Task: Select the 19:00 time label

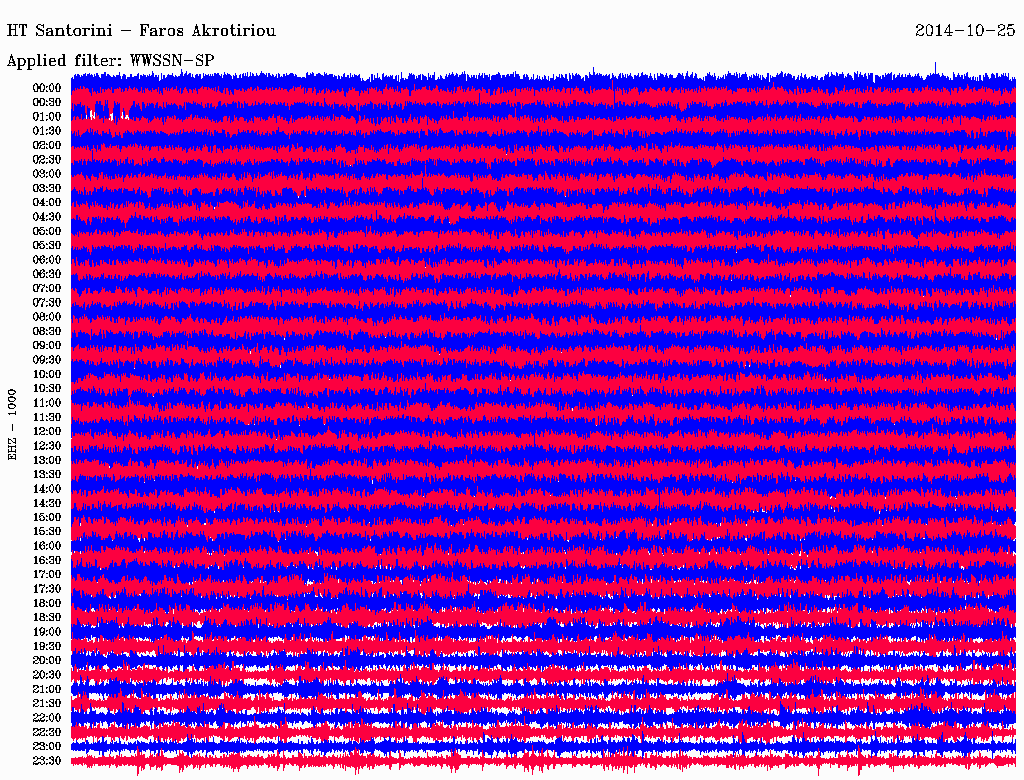Action: 47,632
